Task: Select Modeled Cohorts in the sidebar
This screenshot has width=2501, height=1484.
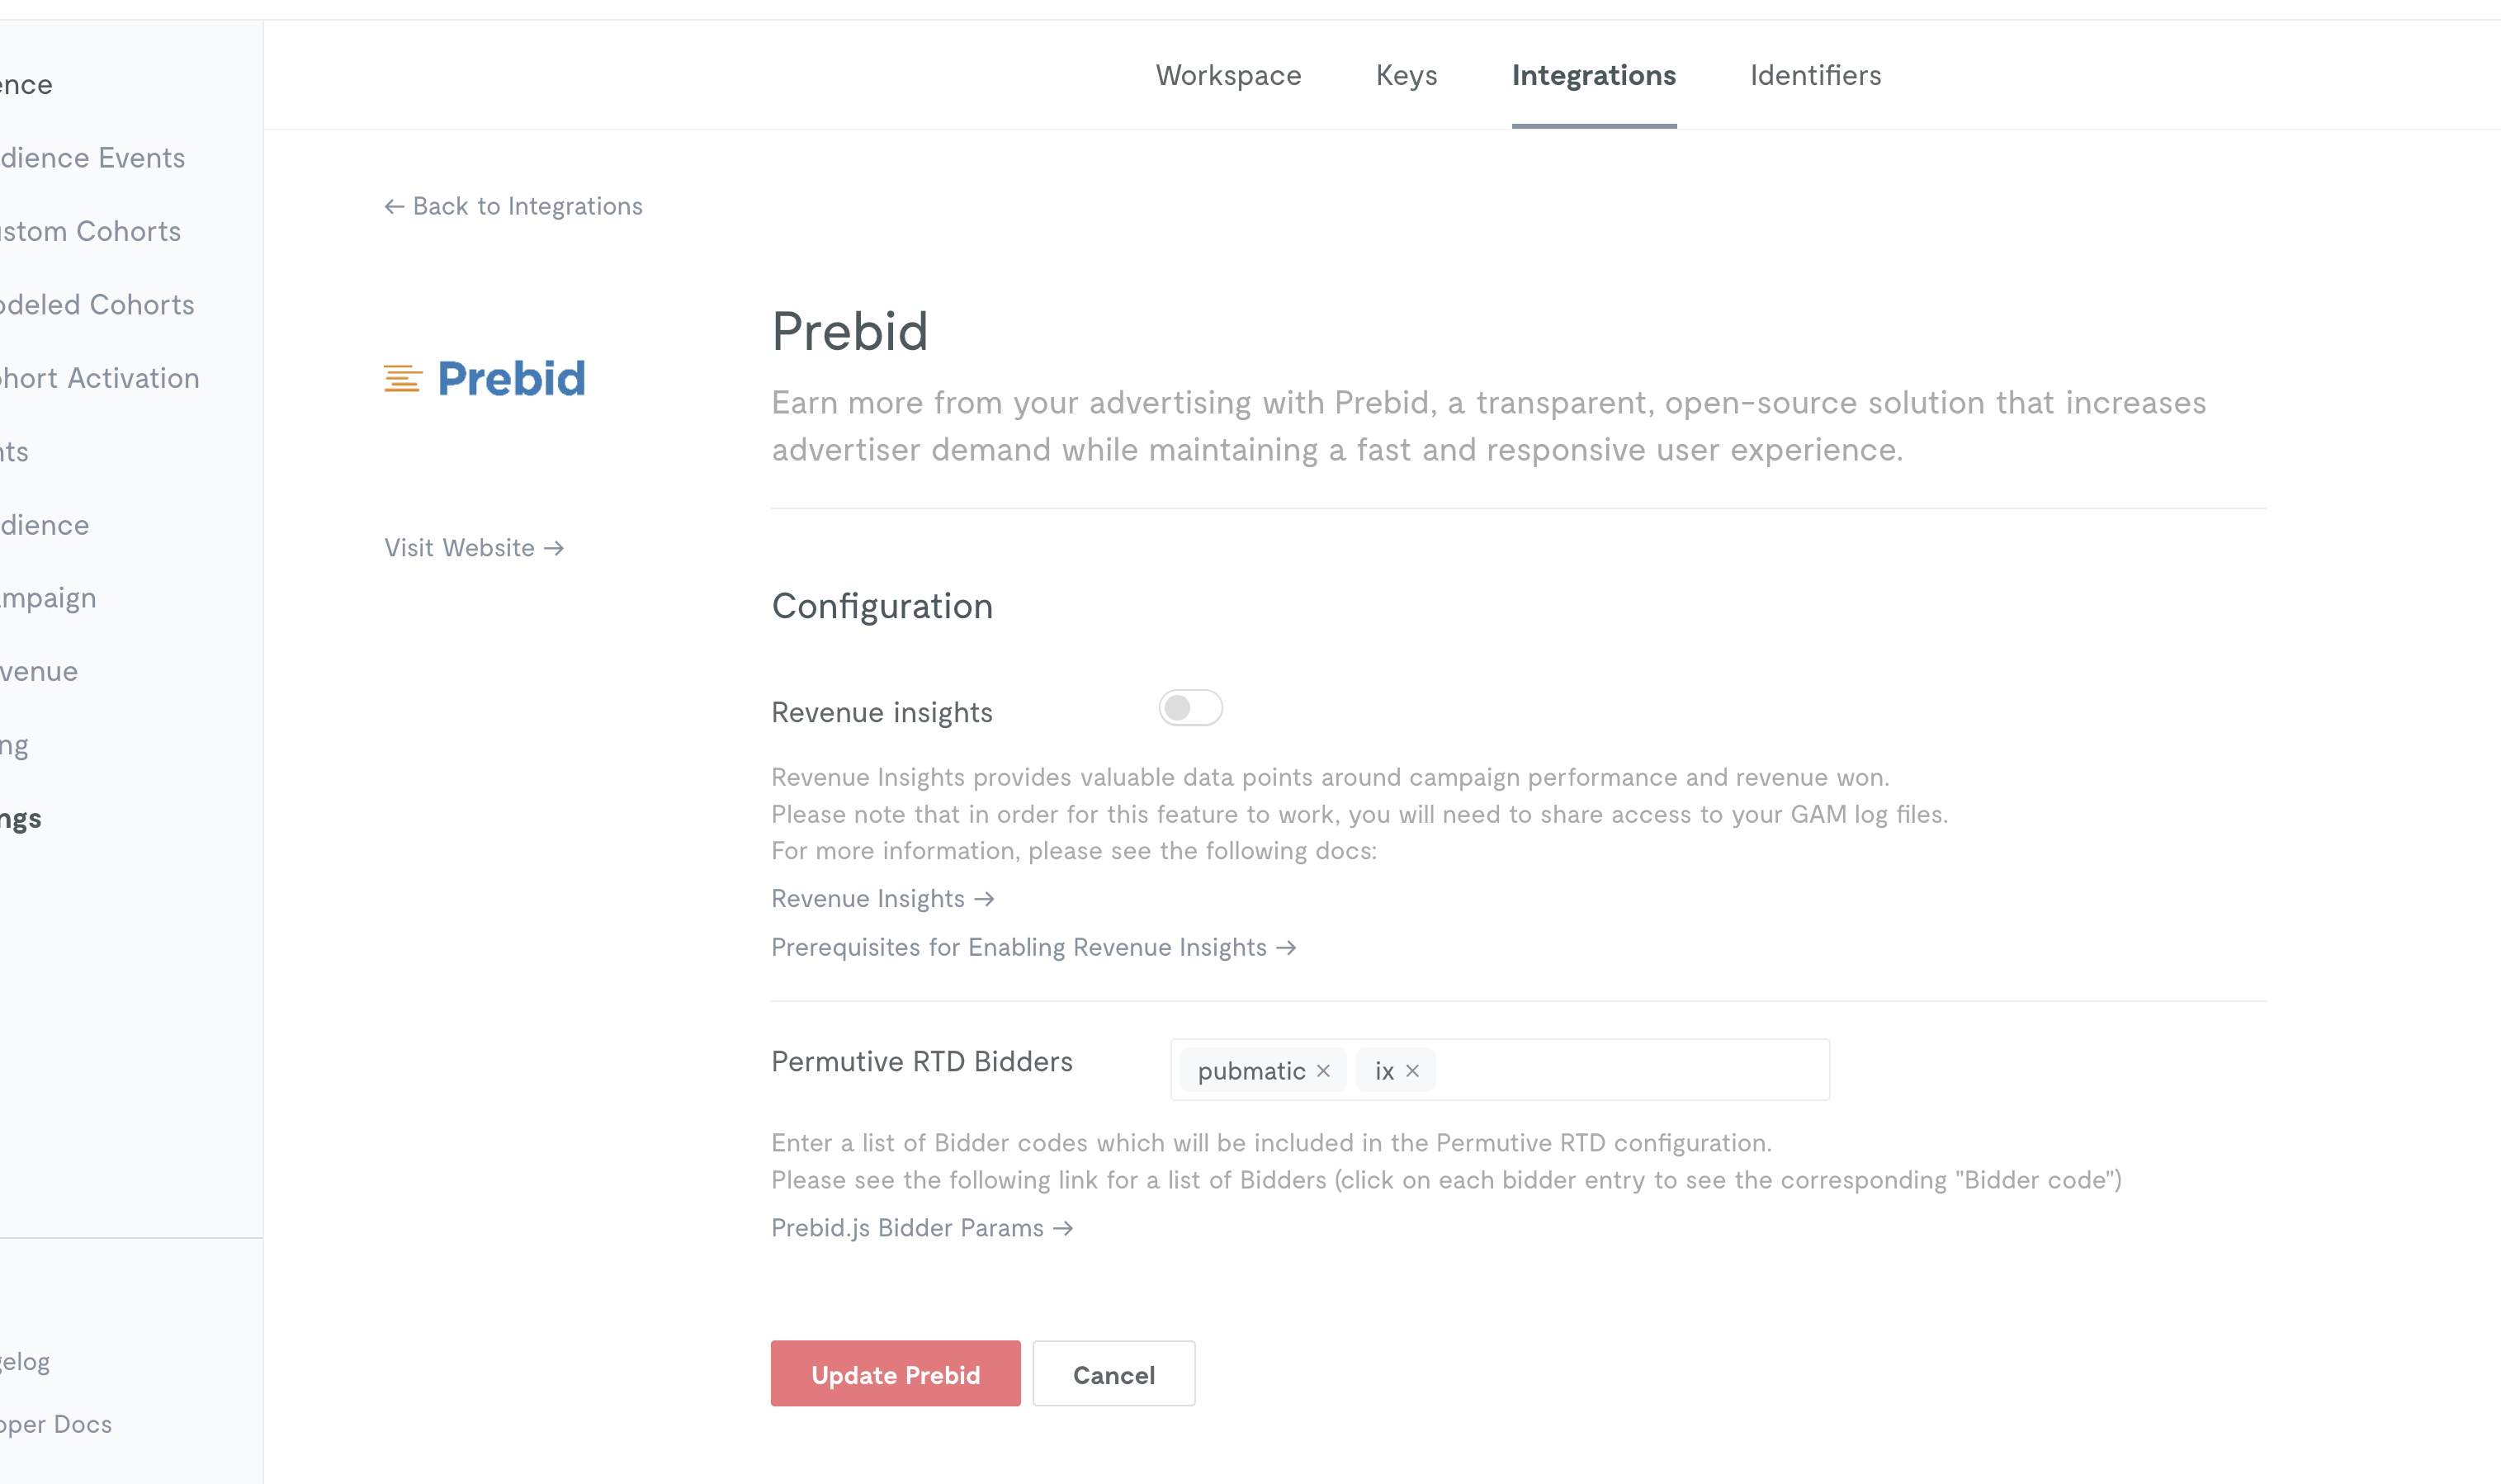Action: (96, 304)
